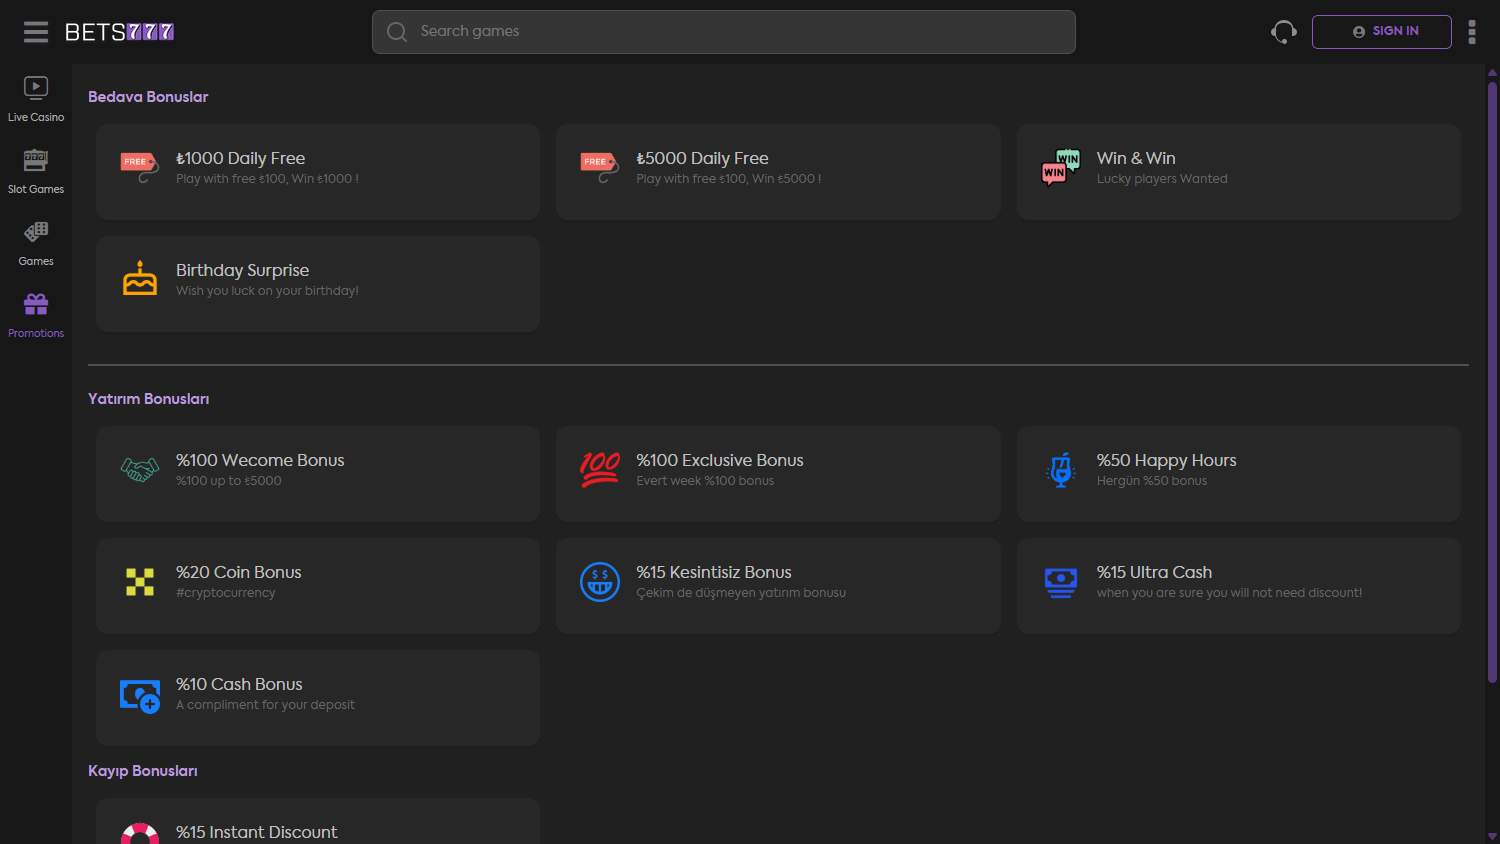Click the BETS777 logo

[119, 32]
